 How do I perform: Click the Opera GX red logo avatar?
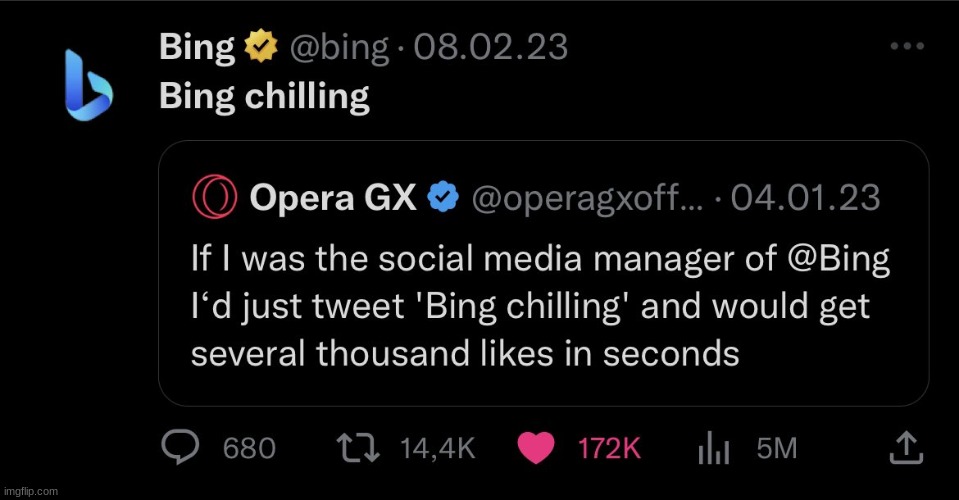tap(215, 197)
